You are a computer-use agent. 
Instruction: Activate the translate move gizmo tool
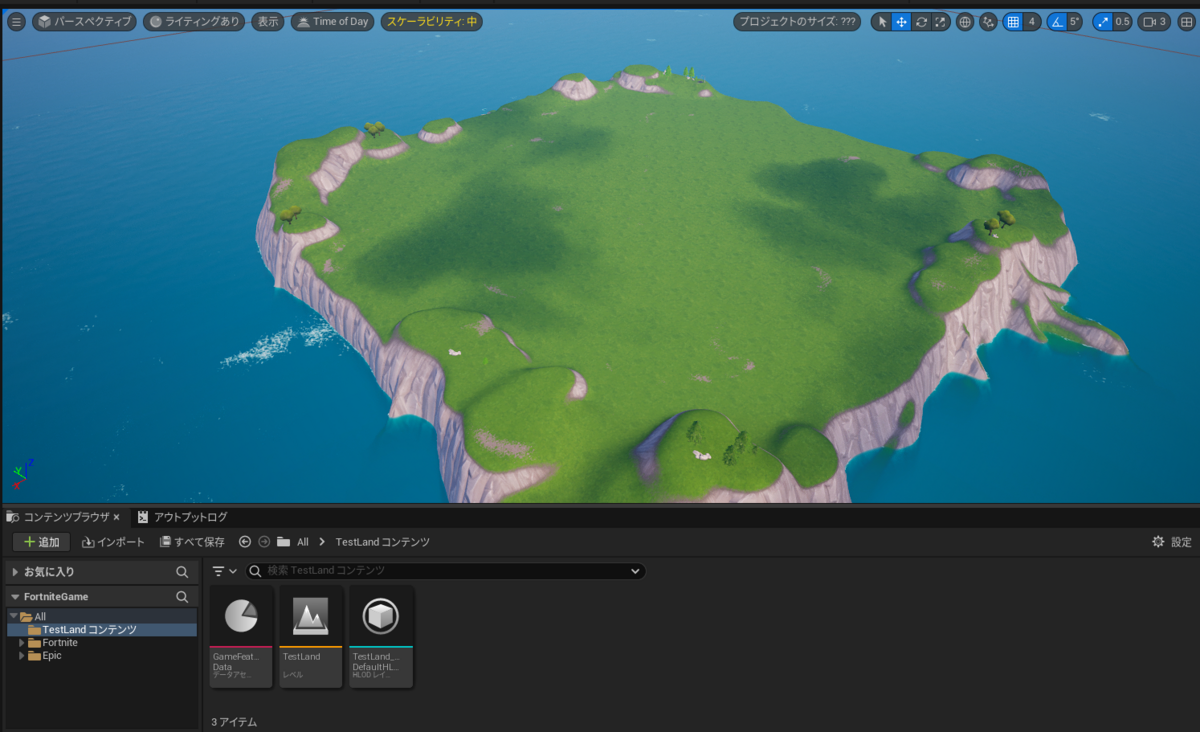tap(901, 21)
